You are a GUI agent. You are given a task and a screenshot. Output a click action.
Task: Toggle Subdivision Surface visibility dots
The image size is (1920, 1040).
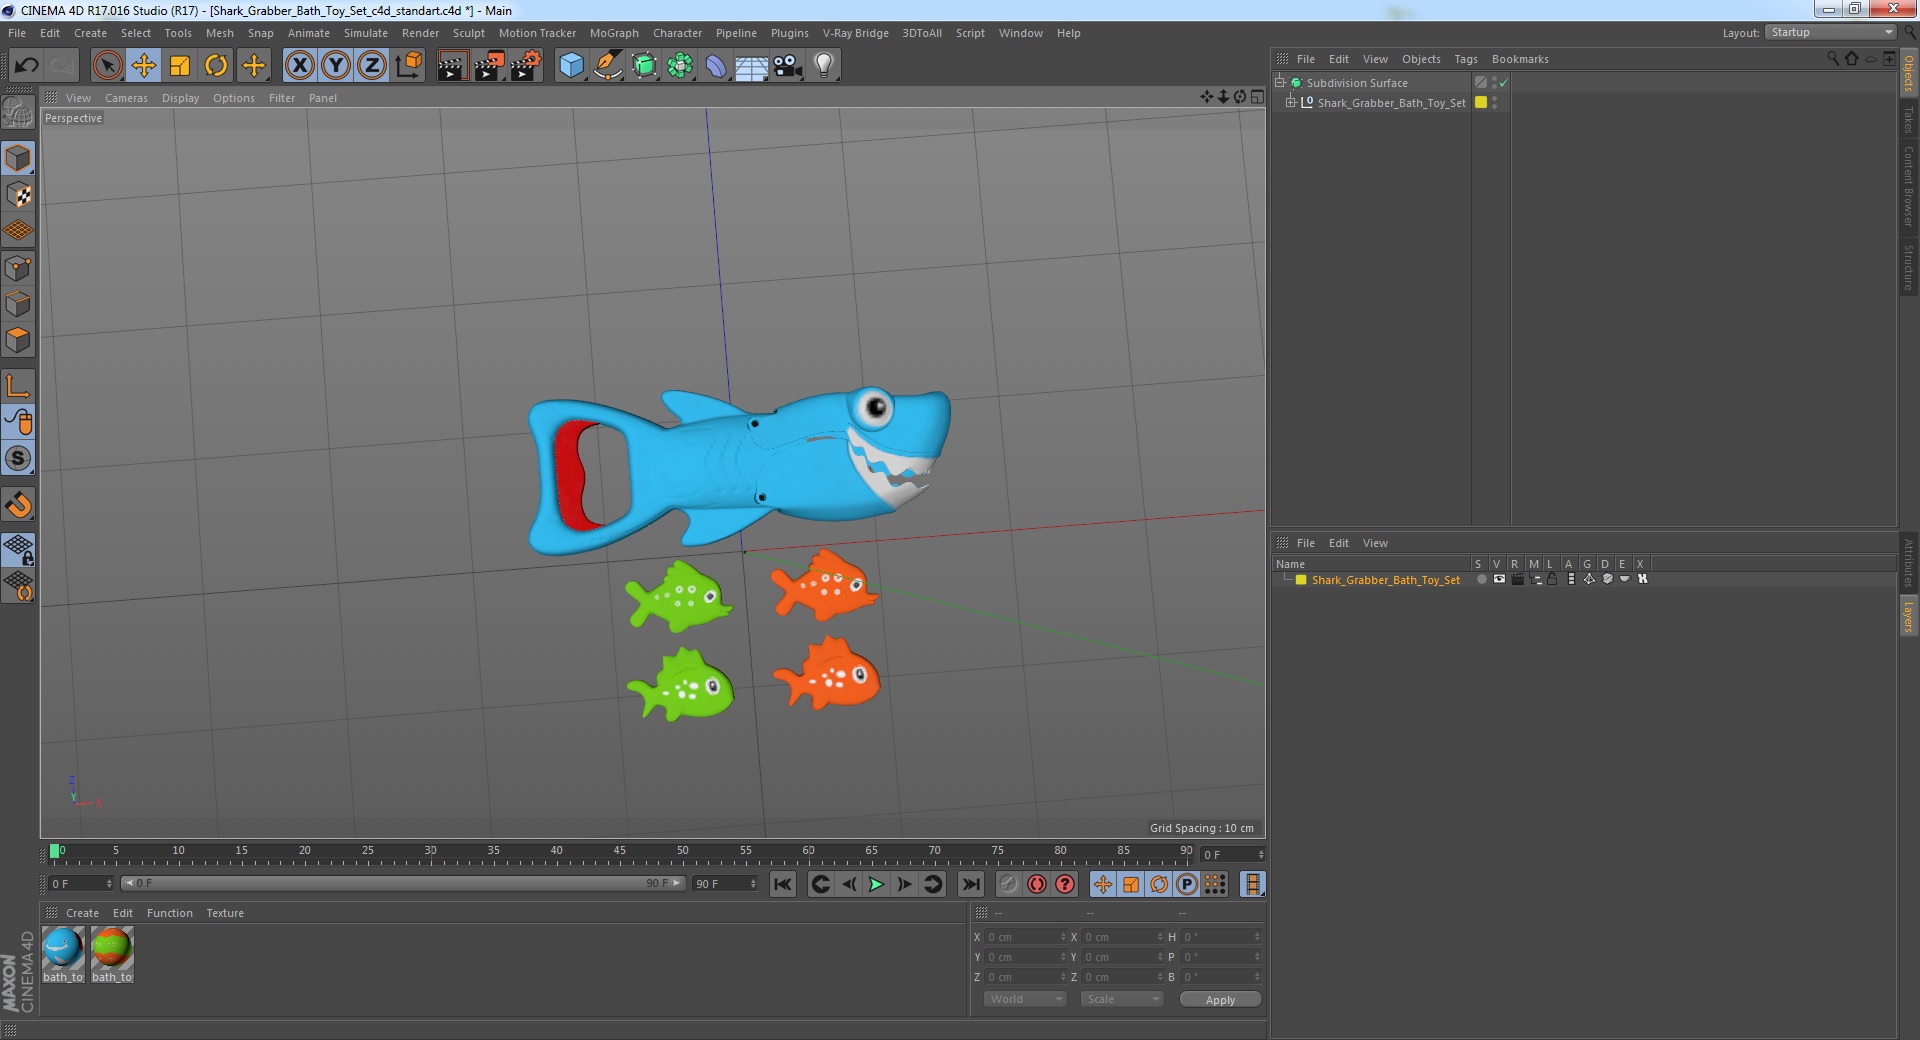coord(1494,83)
